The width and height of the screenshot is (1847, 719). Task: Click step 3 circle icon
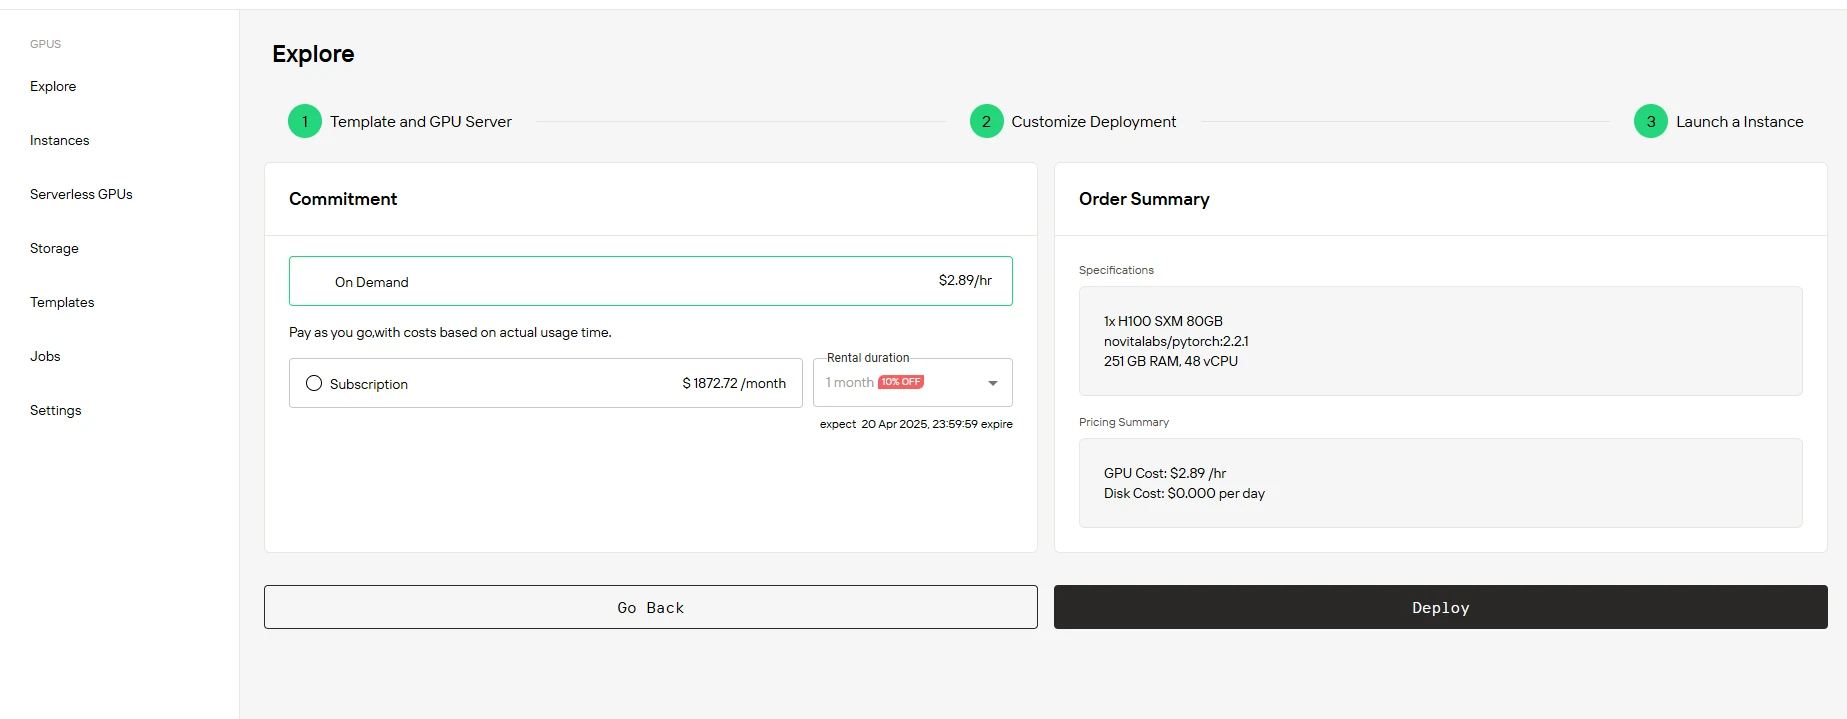point(1651,121)
